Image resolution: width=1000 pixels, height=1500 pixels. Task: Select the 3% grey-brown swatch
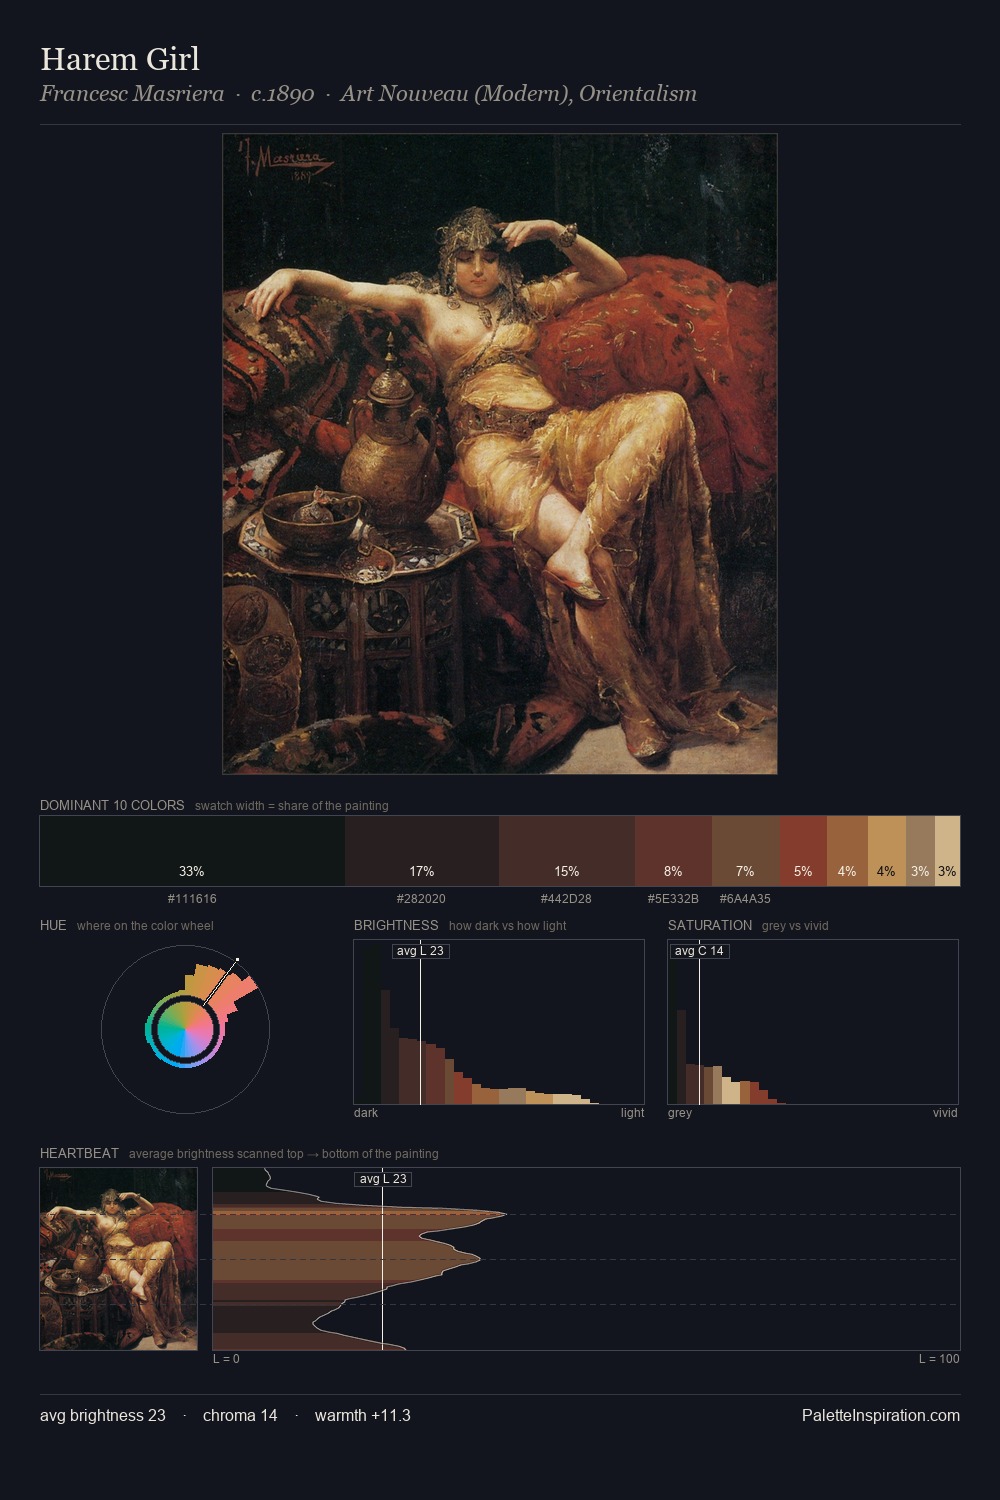920,851
